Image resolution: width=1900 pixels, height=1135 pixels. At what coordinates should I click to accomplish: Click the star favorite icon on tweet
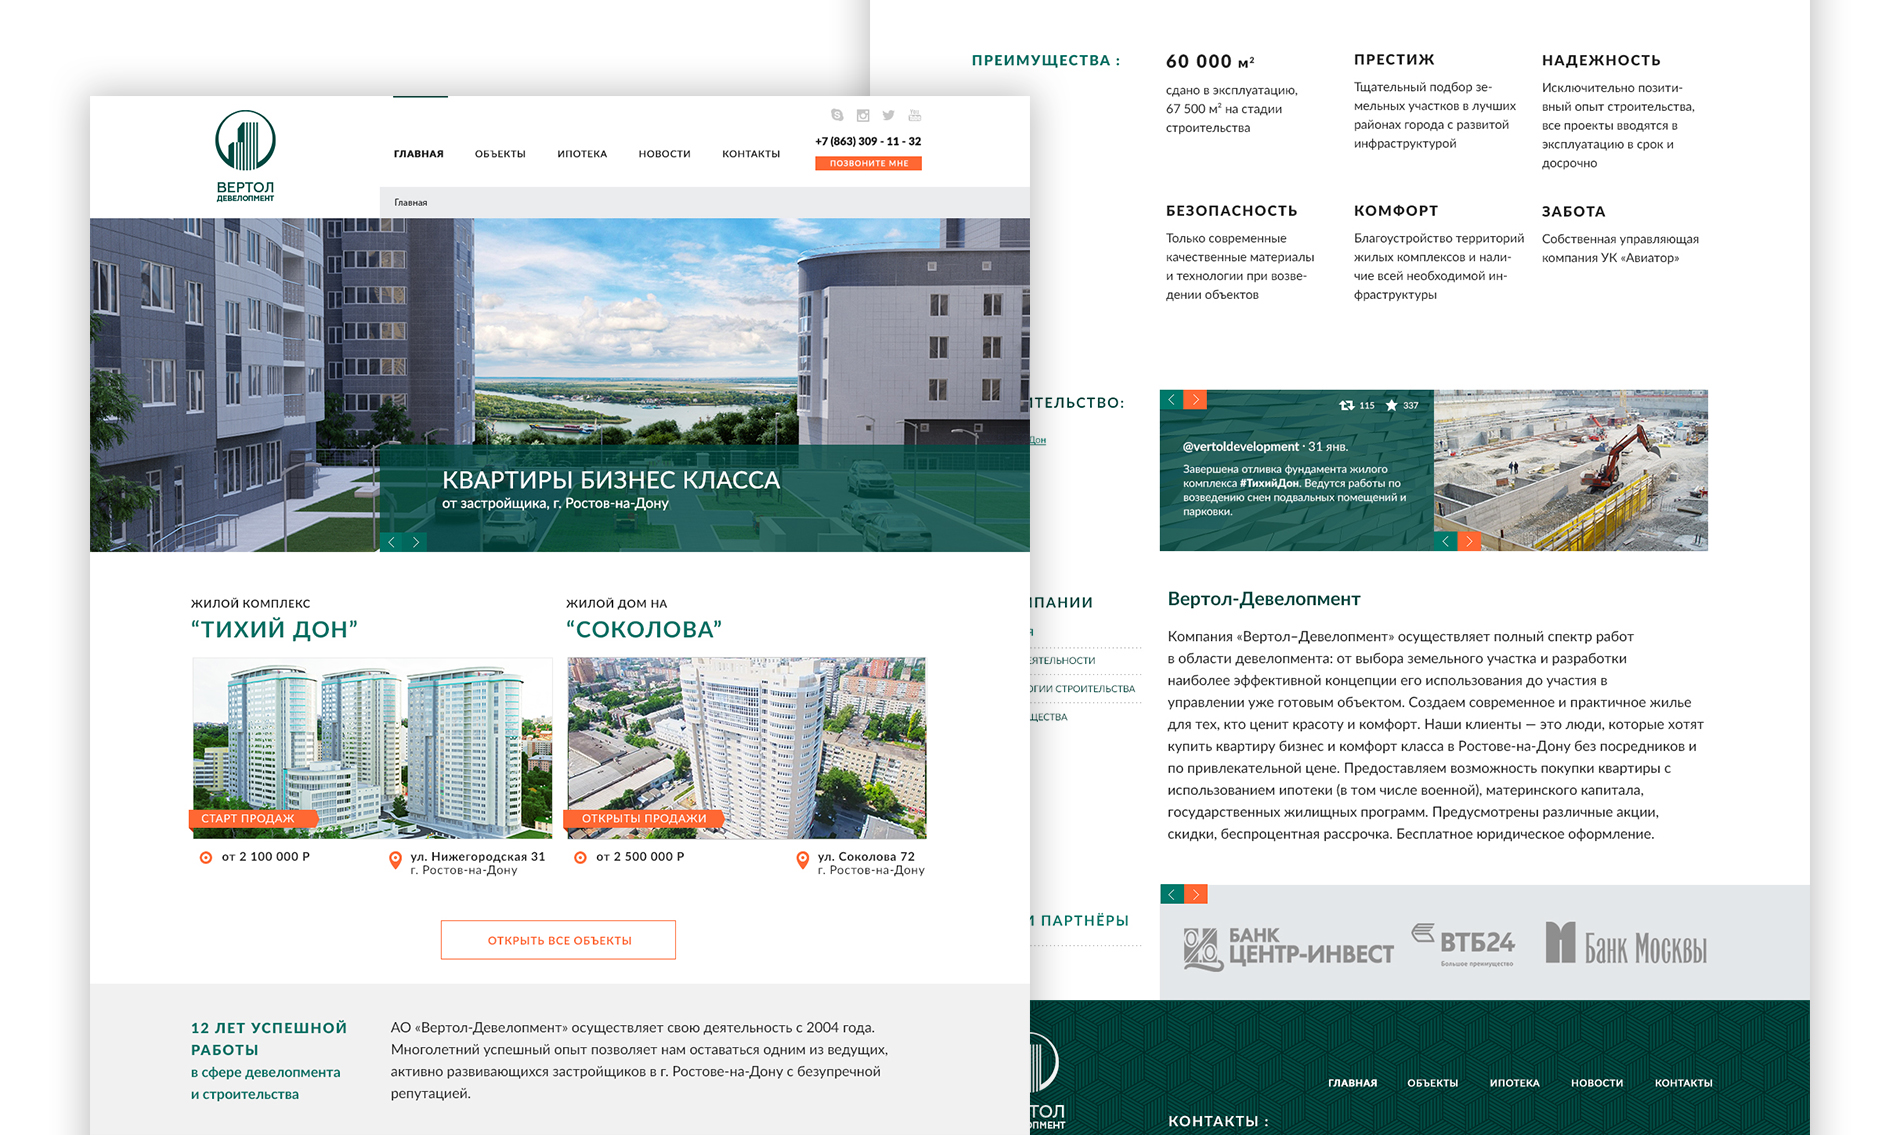coord(1391,405)
